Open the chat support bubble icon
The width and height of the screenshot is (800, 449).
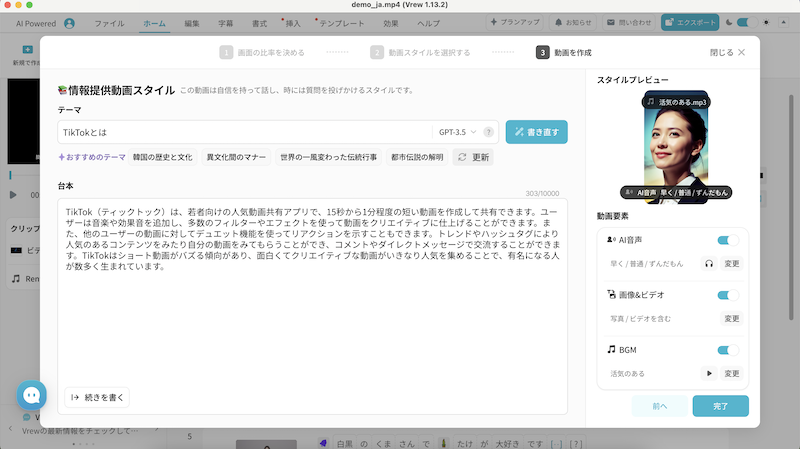coord(32,395)
